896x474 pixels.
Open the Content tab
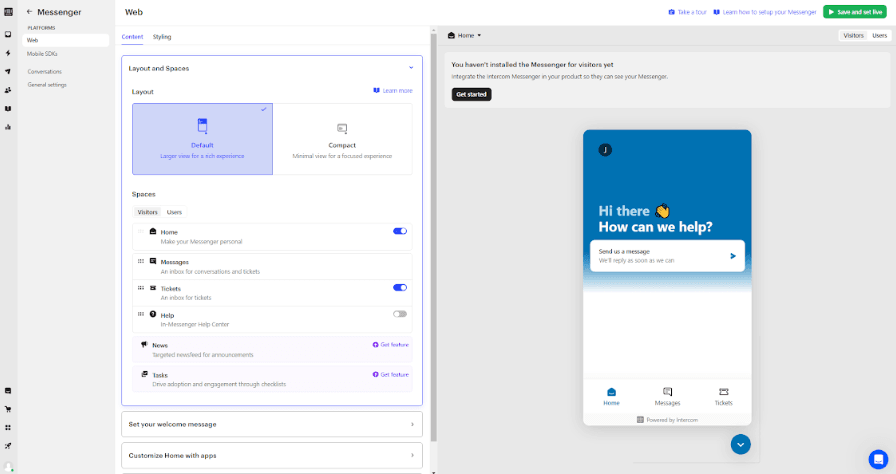(133, 37)
